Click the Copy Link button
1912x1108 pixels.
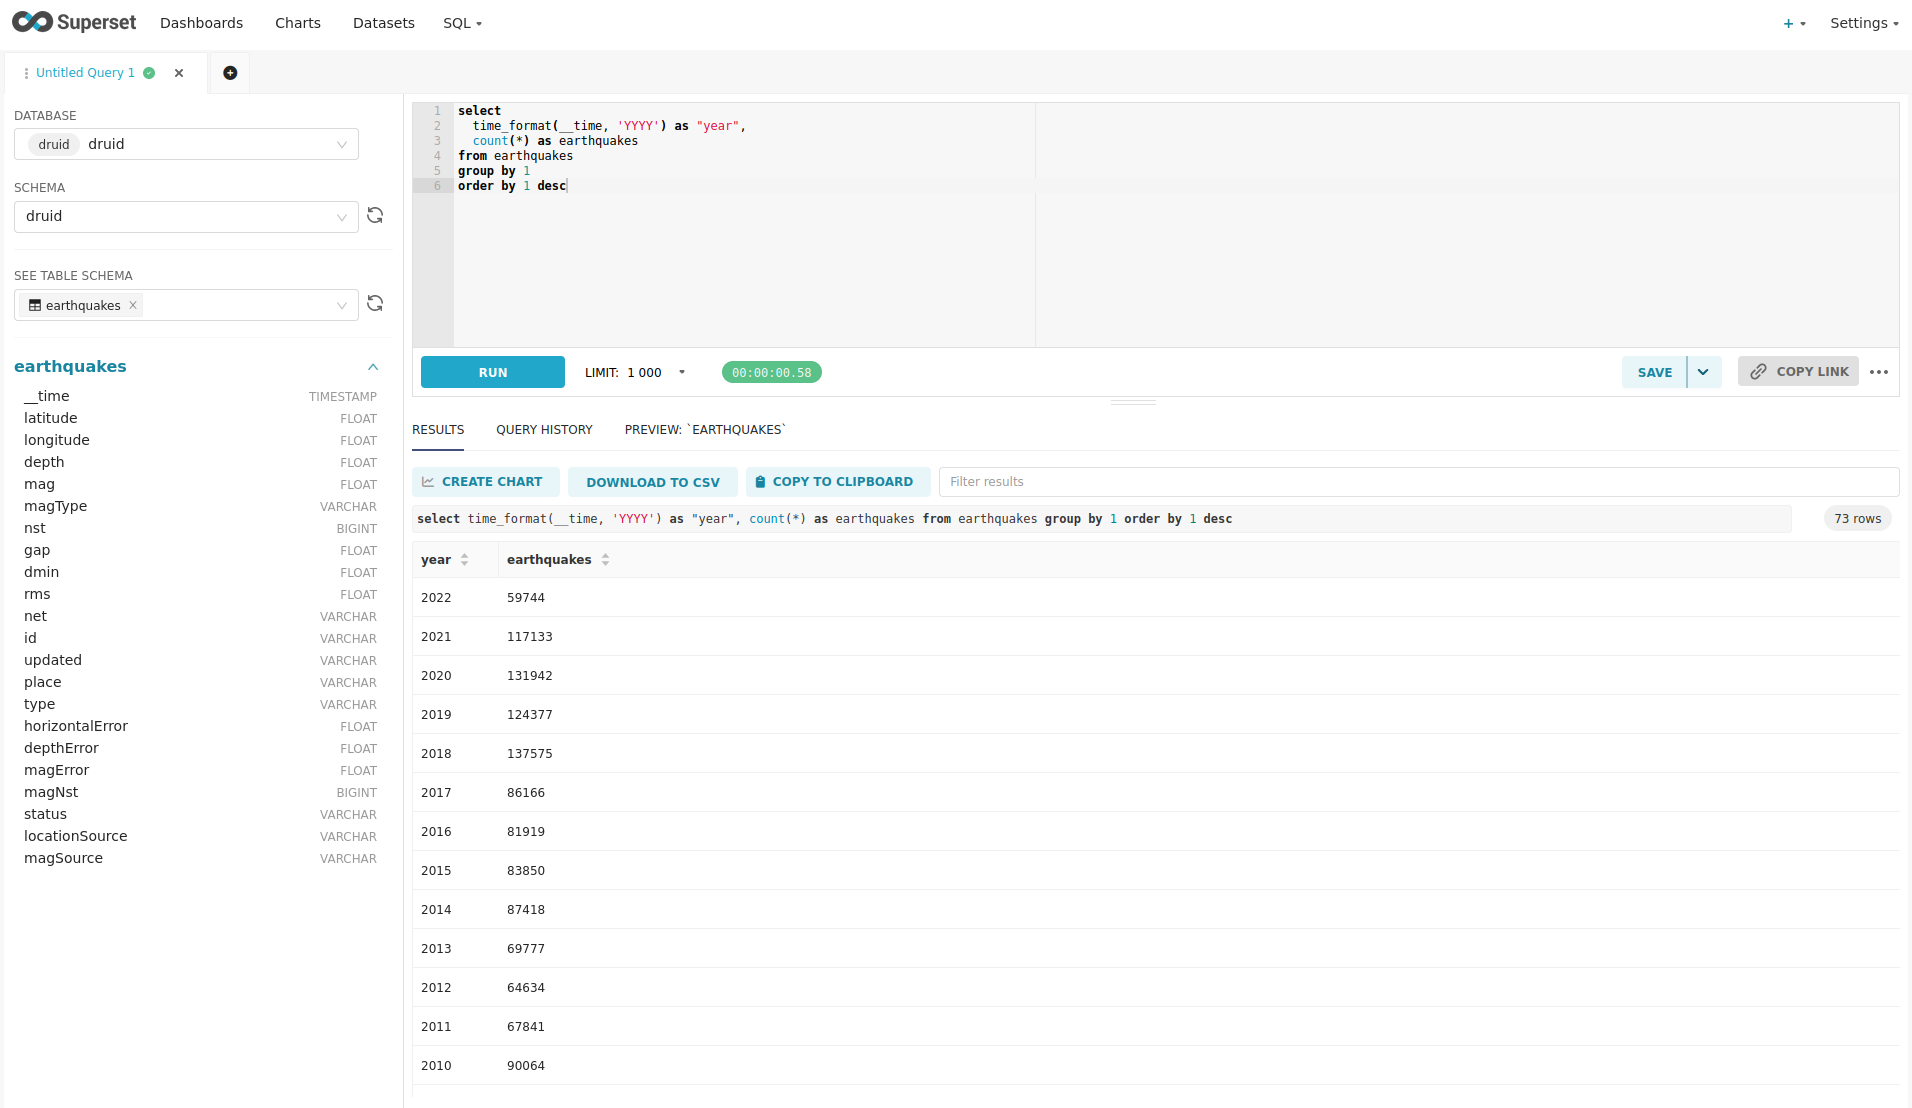tap(1798, 372)
